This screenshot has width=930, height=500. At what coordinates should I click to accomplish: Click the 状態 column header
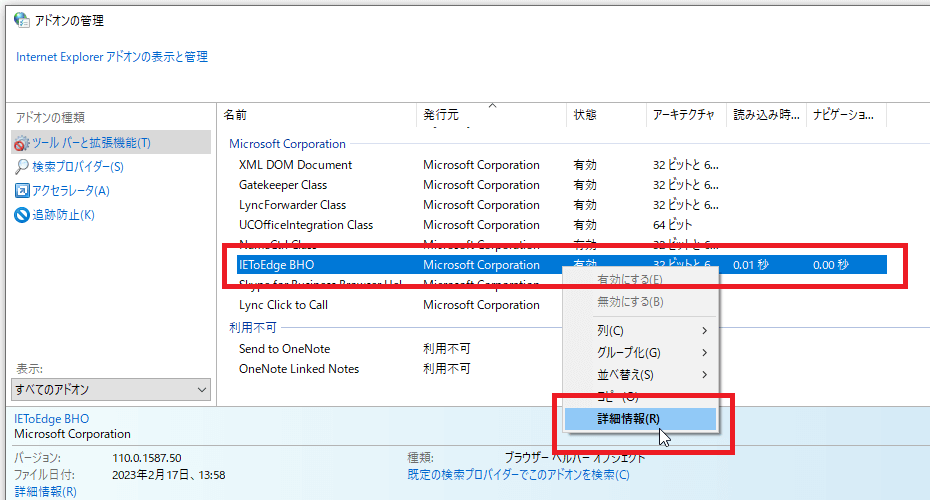tap(585, 115)
